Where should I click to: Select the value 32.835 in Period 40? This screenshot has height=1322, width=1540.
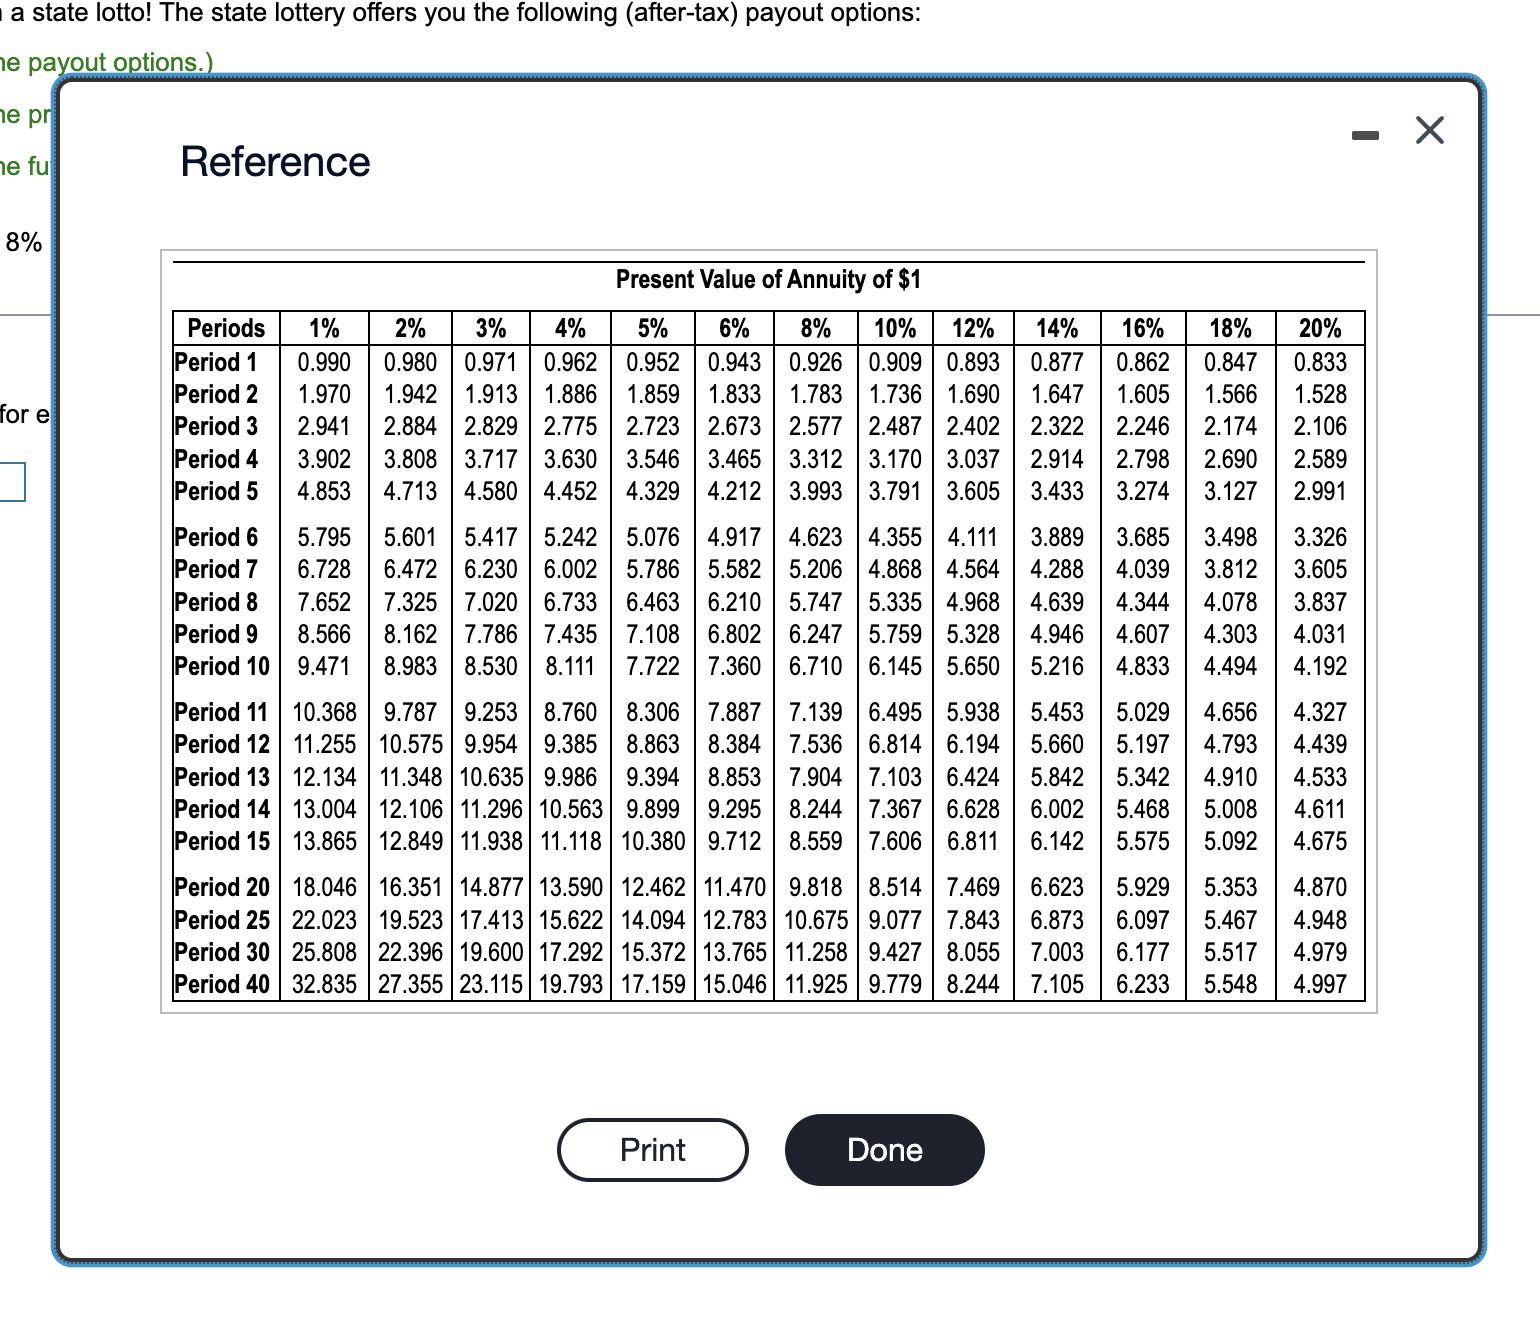[x=324, y=984]
